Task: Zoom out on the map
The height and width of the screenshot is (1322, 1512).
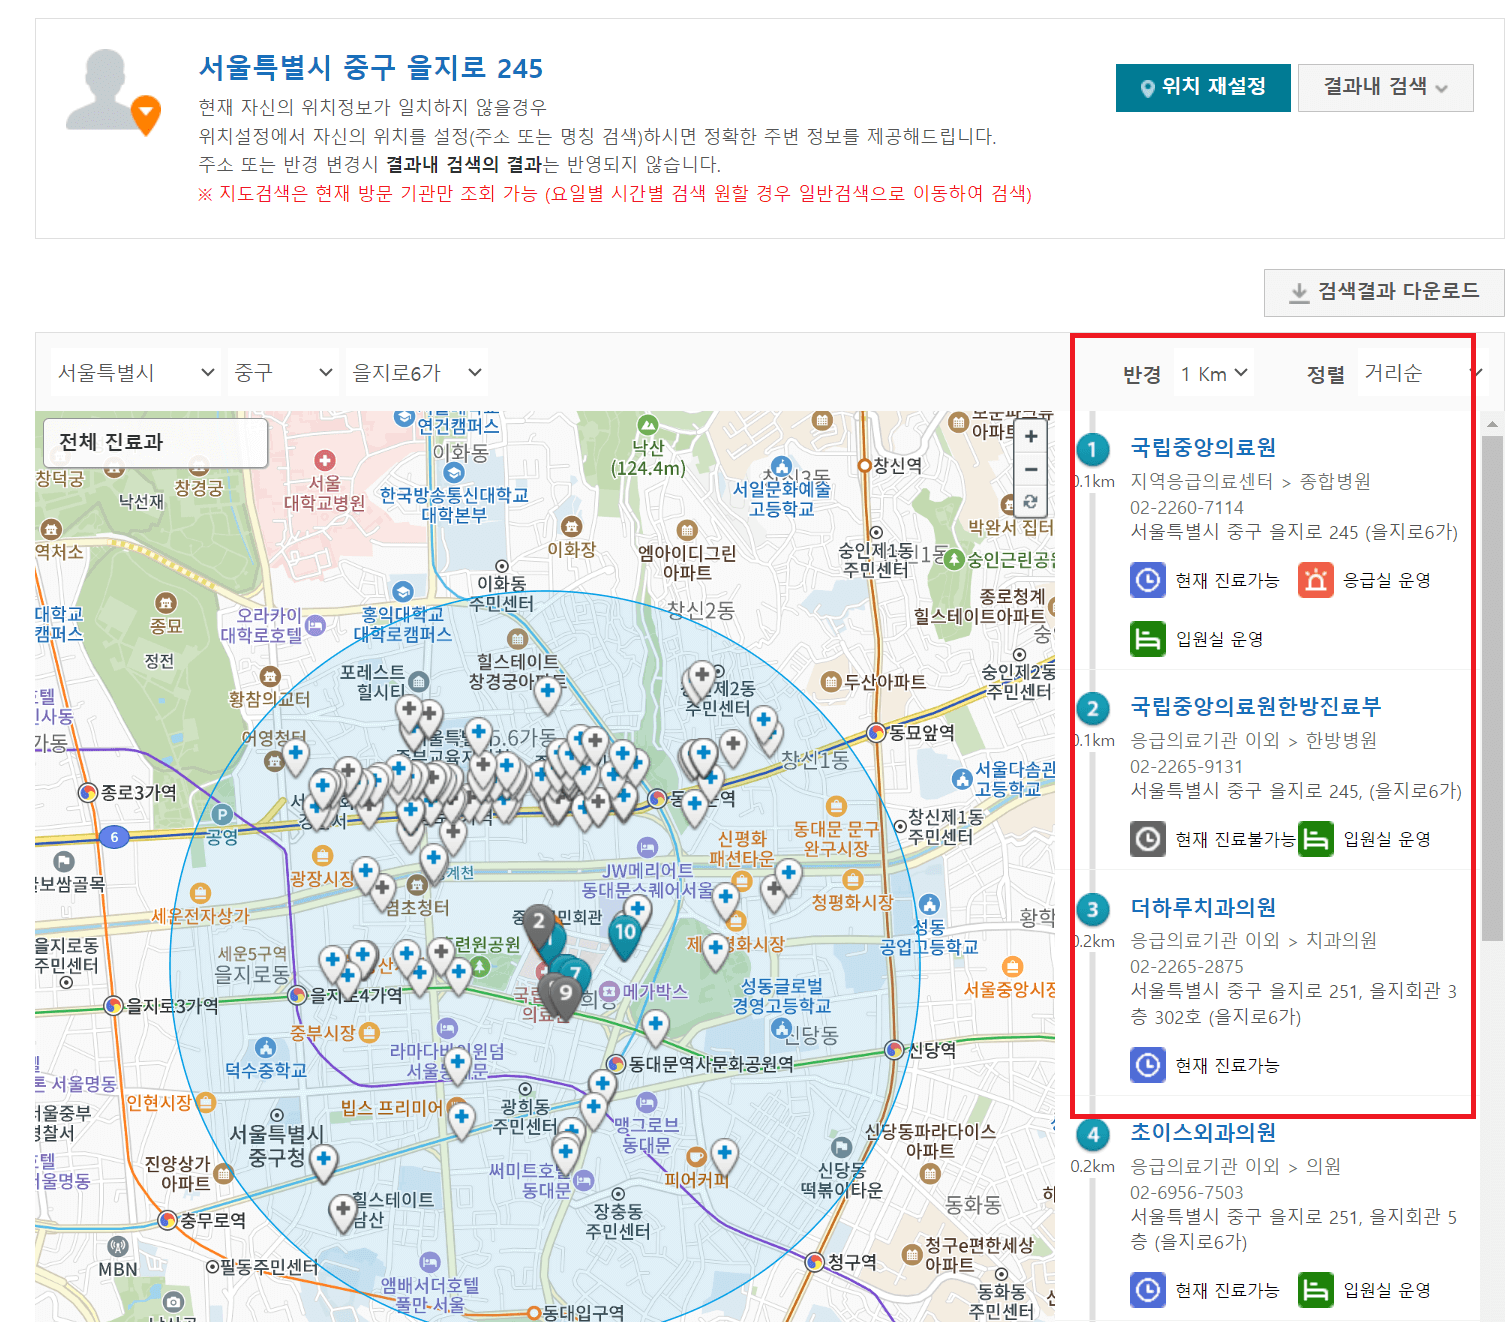Action: pos(1031,469)
